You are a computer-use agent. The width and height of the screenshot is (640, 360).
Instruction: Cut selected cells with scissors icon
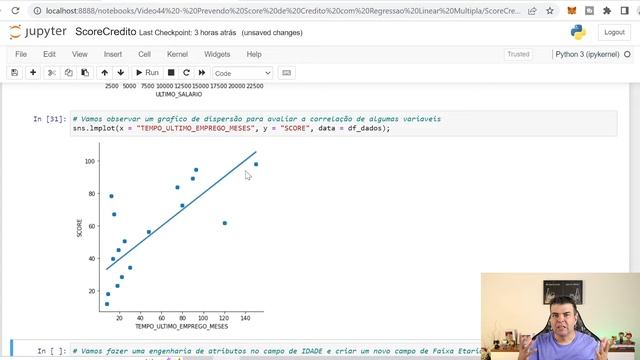(x=51, y=73)
